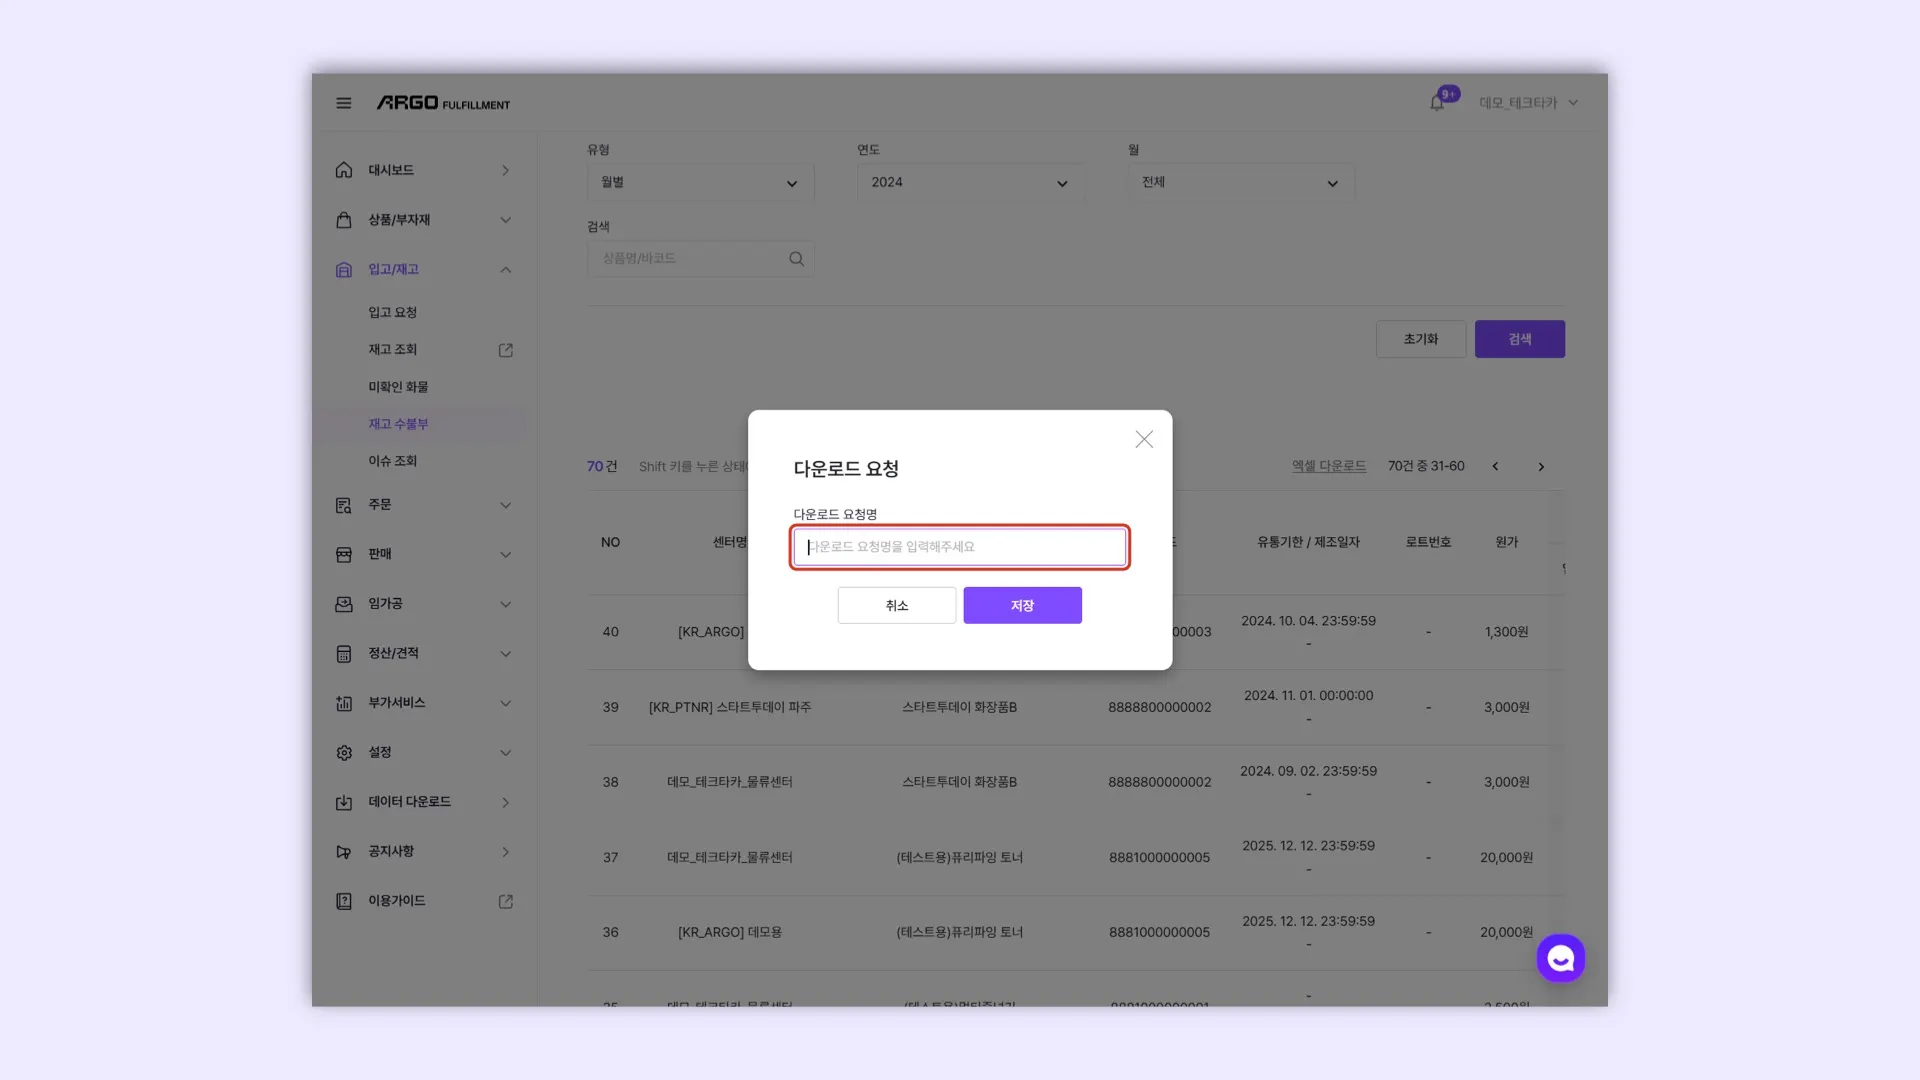Close the 다운로드 요청 dialog

tap(1144, 440)
